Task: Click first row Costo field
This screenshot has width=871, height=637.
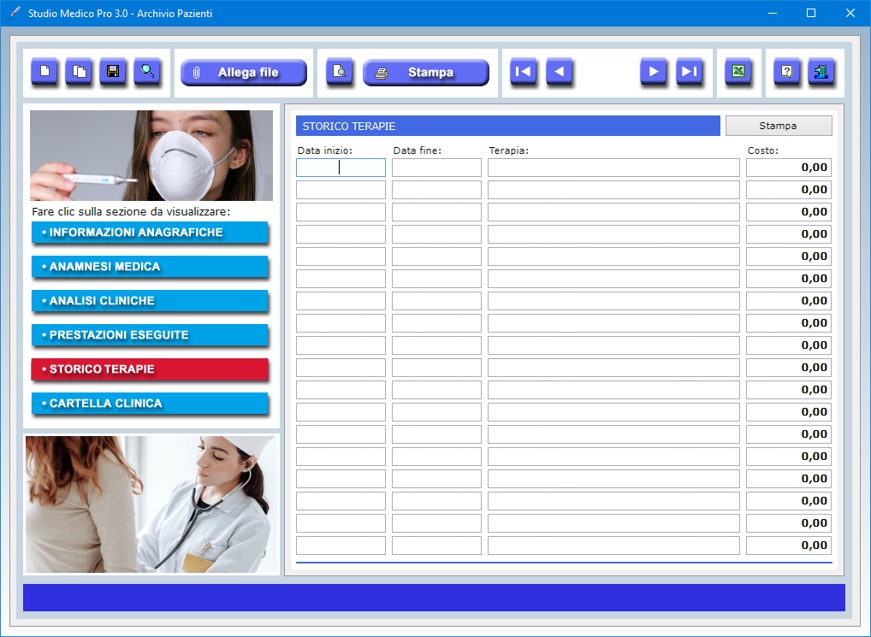Action: tap(789, 168)
